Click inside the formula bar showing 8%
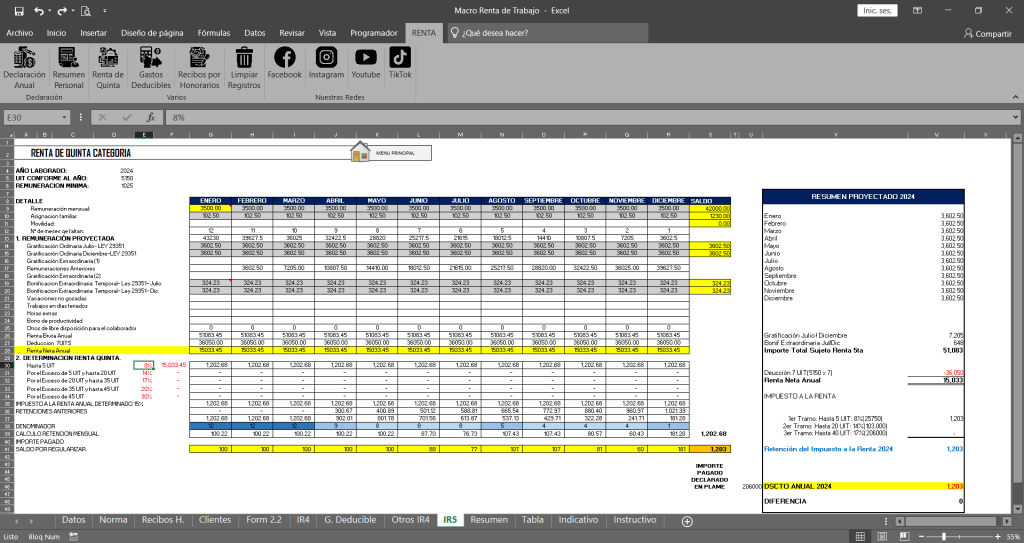Screen dimensions: 1024x543 (x=588, y=118)
